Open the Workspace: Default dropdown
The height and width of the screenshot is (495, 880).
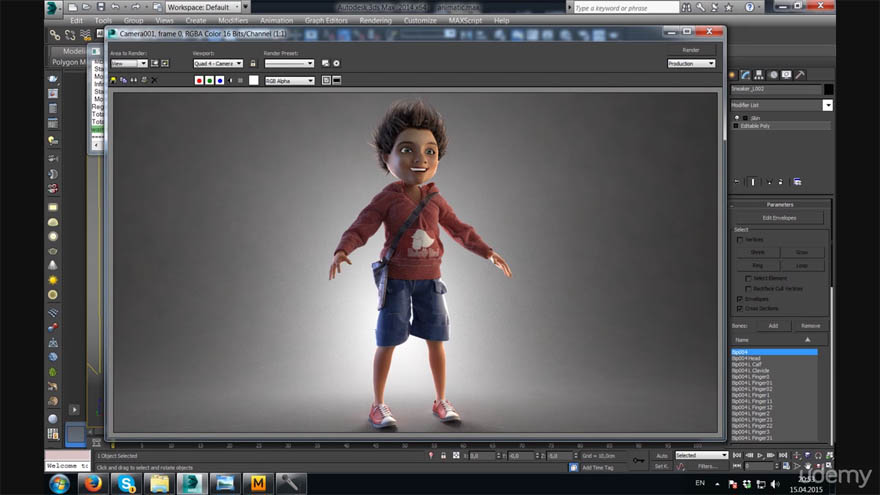pos(204,7)
